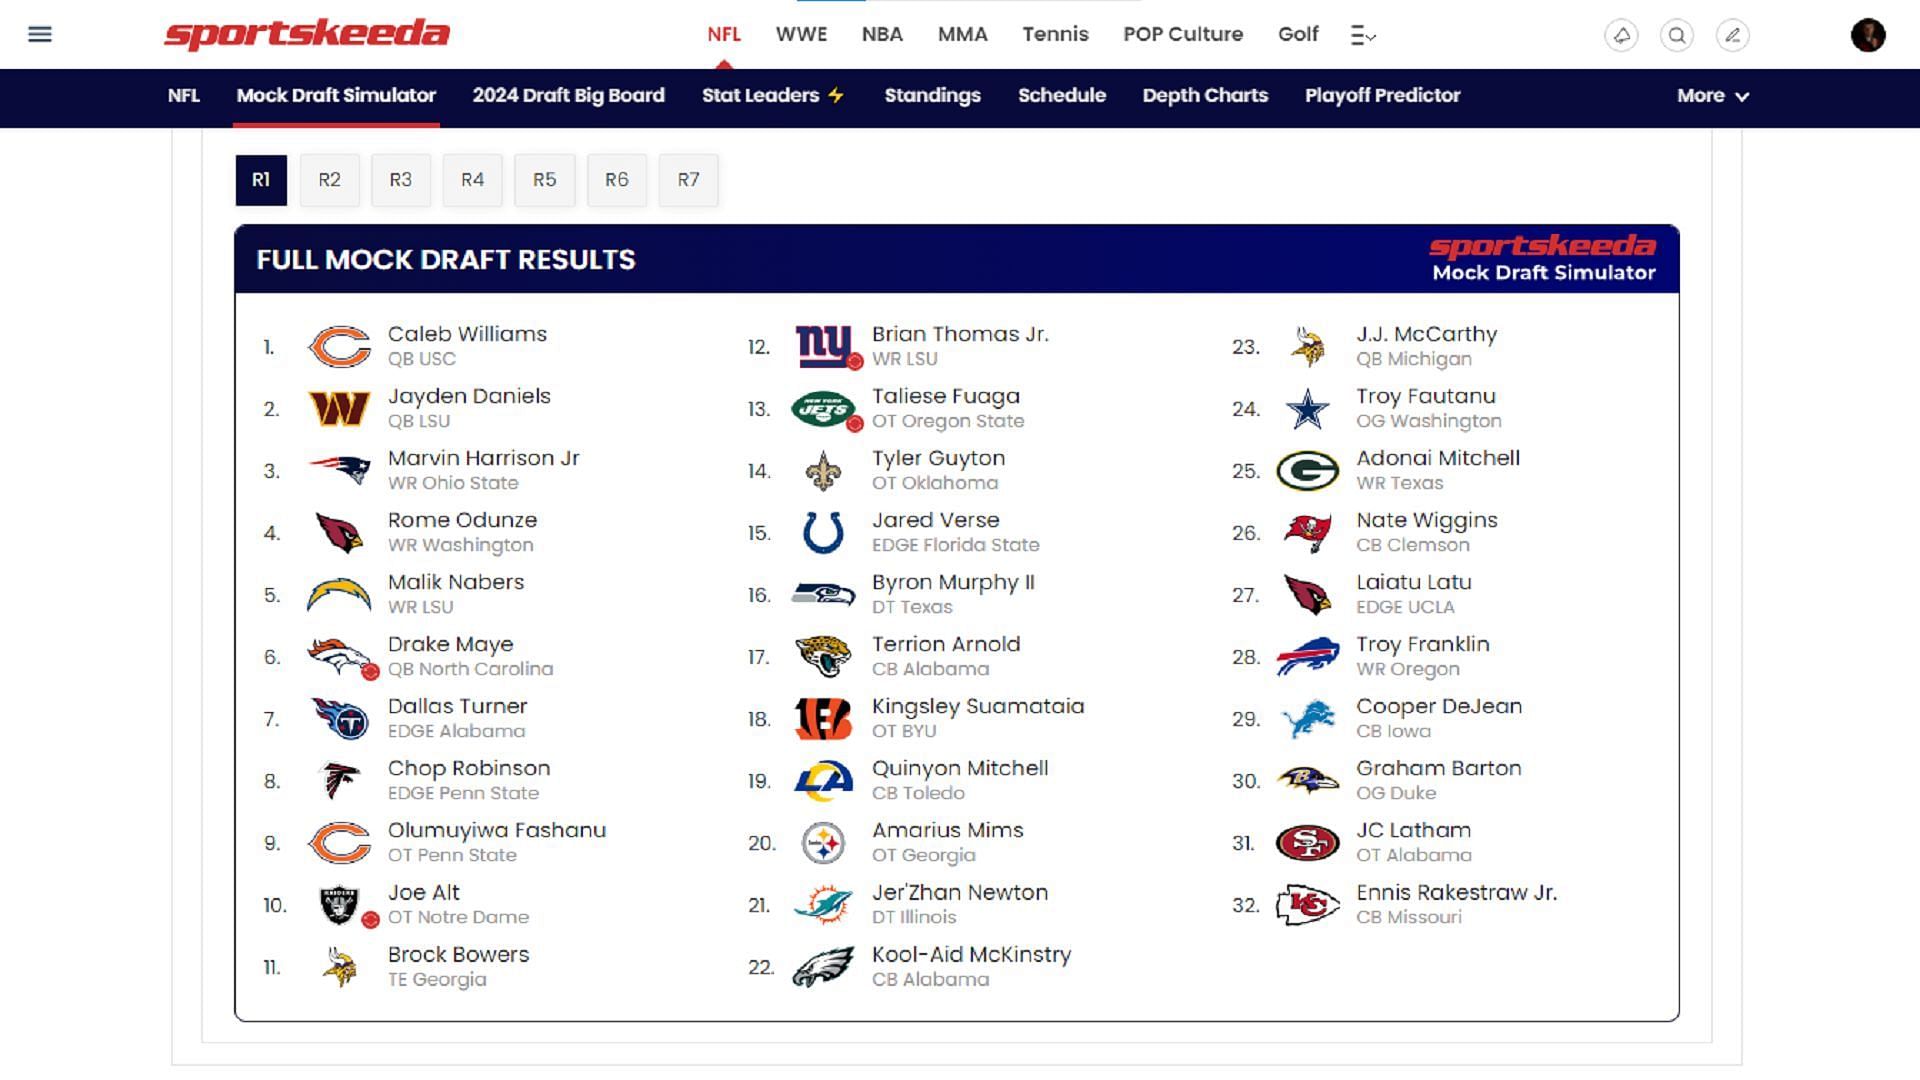The width and height of the screenshot is (1920, 1080).
Task: Open the hamburger menu icon
Action: [40, 35]
